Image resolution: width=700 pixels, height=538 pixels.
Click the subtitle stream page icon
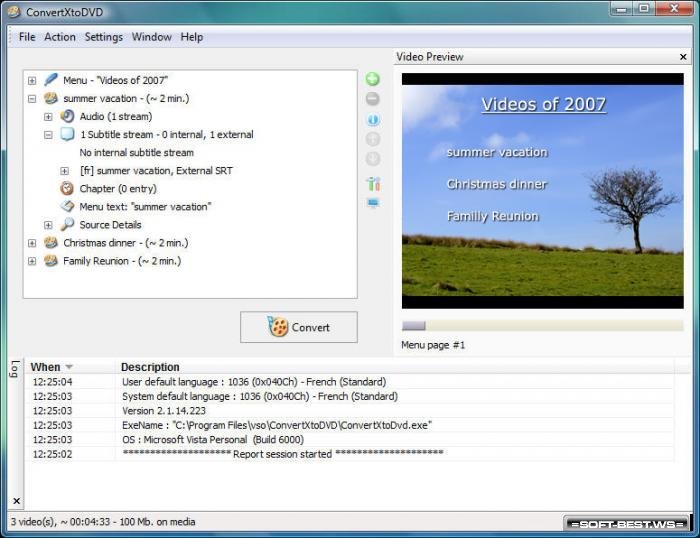67,134
